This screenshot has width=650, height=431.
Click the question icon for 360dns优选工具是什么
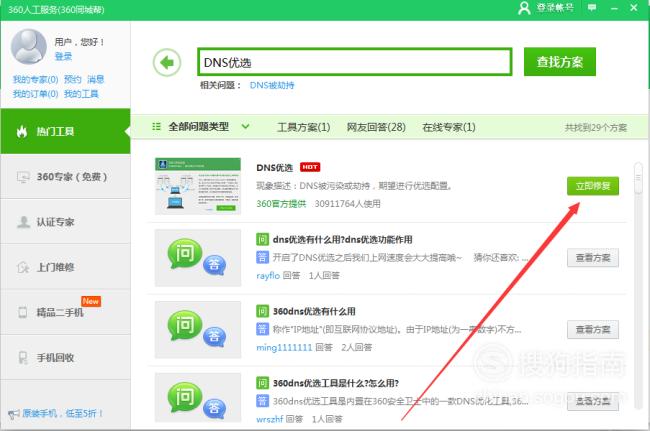262,383
